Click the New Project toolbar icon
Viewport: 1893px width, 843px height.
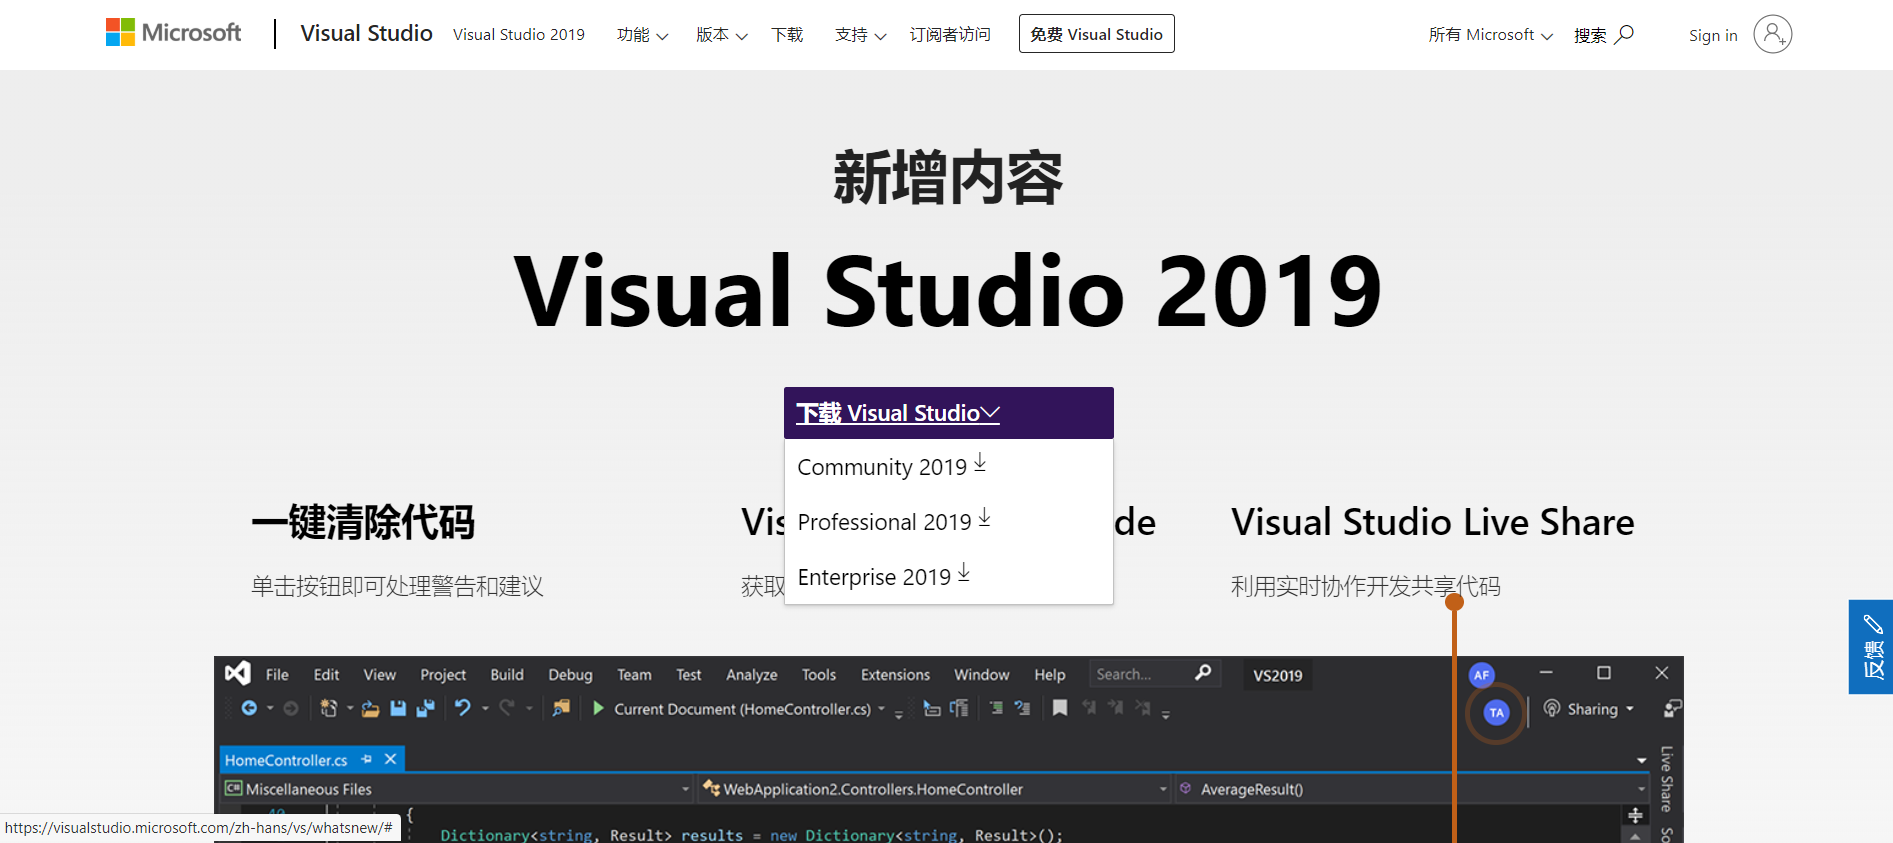(328, 708)
